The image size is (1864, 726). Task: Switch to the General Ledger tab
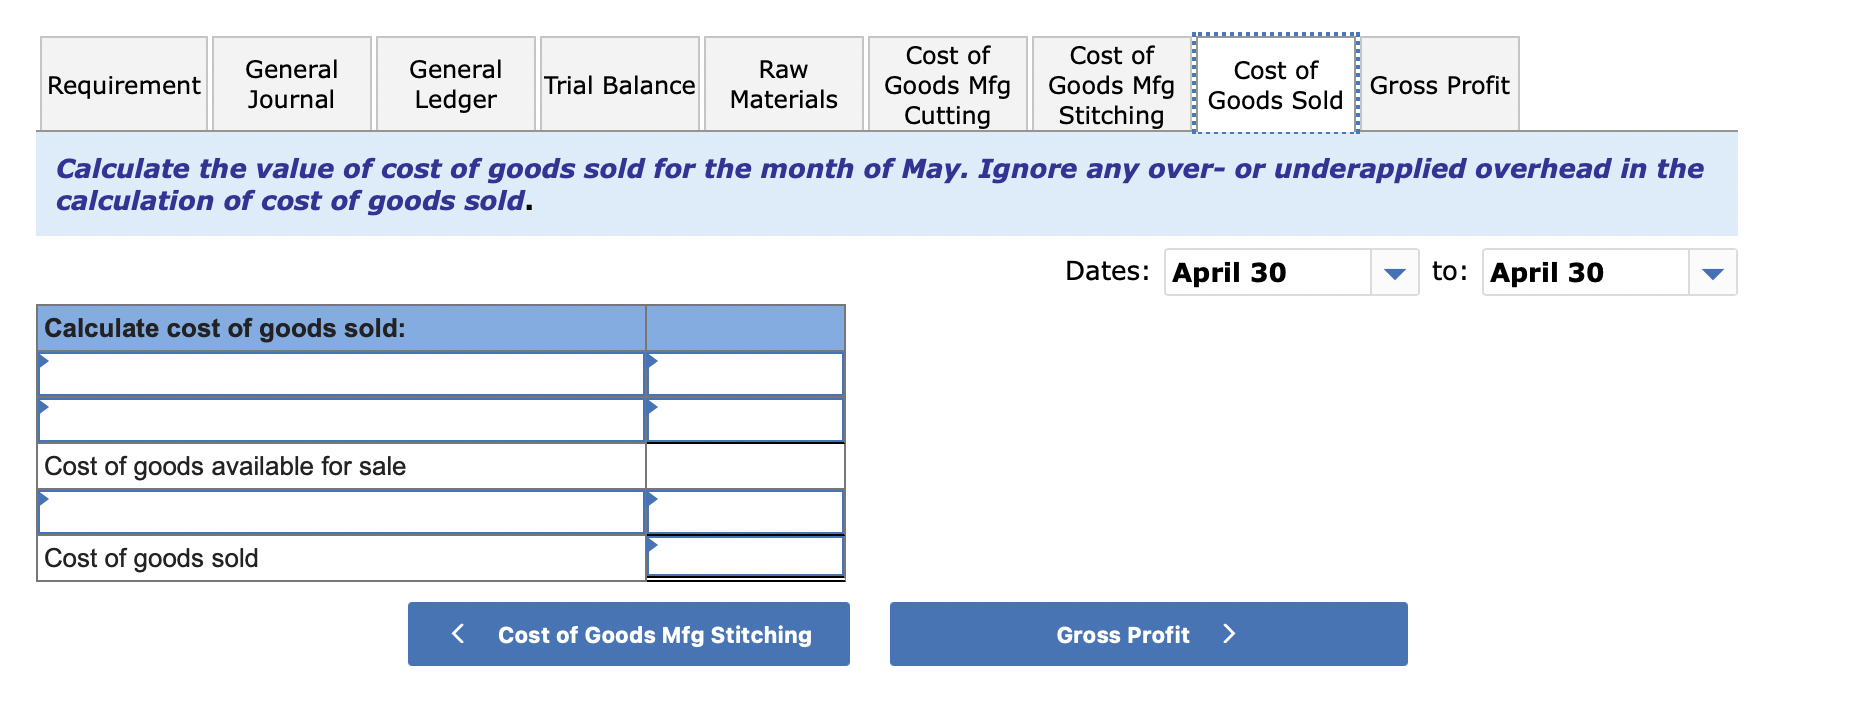(455, 85)
